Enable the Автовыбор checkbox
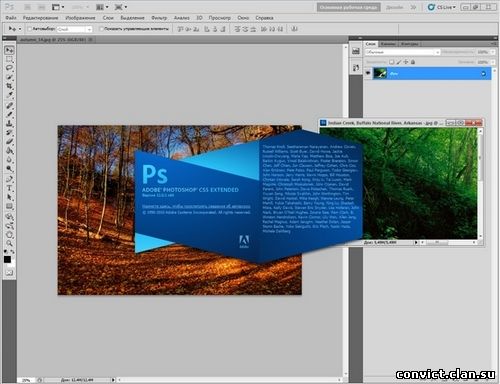Viewport: 500px width, 384px height. pyautogui.click(x=29, y=29)
